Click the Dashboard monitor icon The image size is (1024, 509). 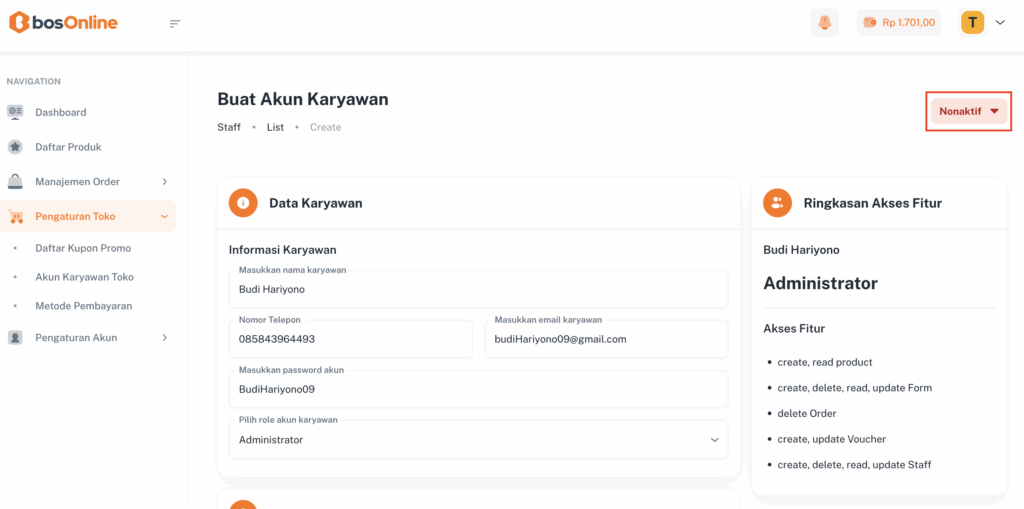pos(15,112)
